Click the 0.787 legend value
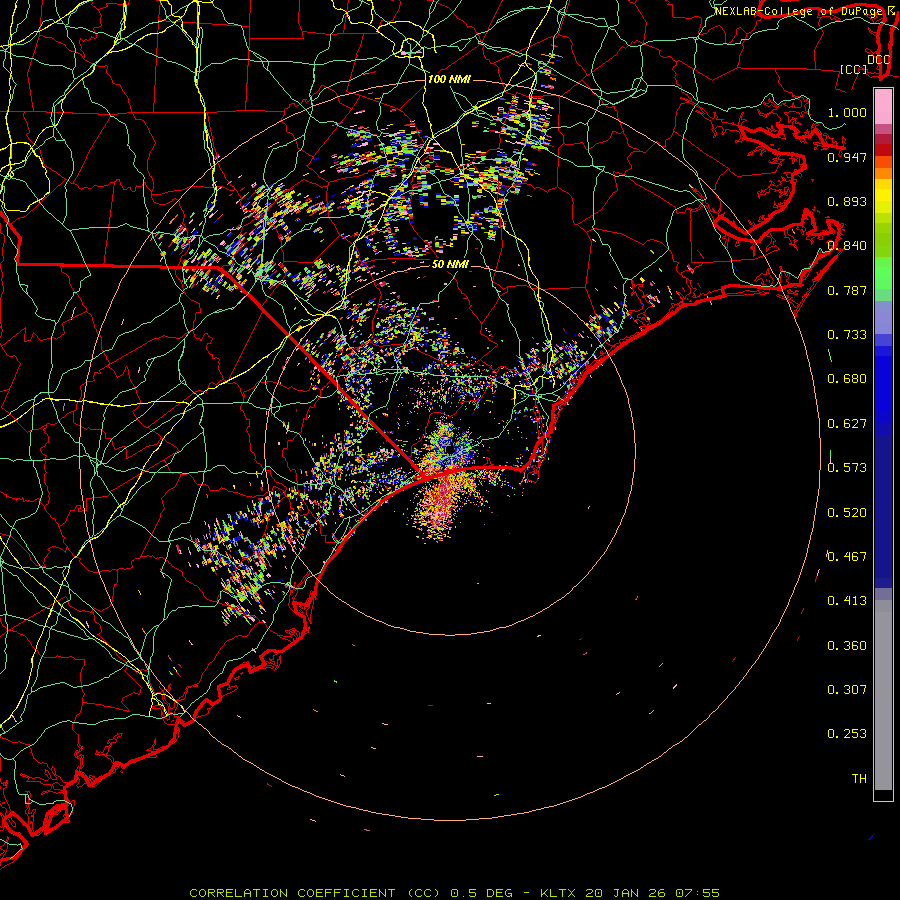 click(x=847, y=290)
